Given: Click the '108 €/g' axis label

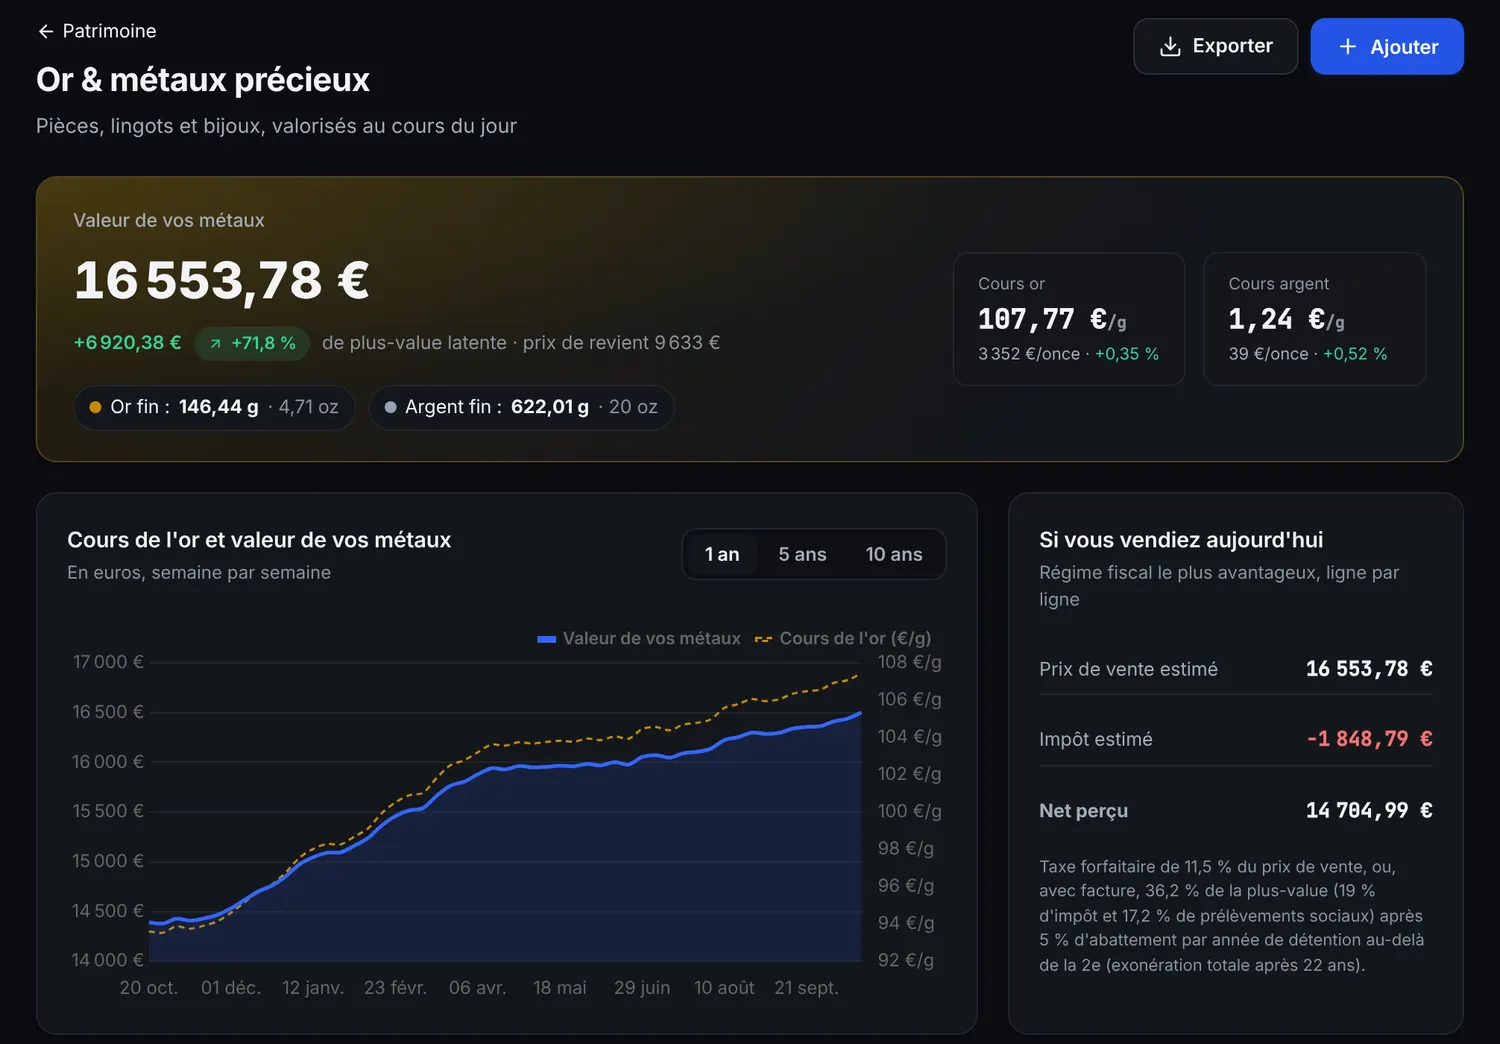Looking at the screenshot, I should [909, 662].
